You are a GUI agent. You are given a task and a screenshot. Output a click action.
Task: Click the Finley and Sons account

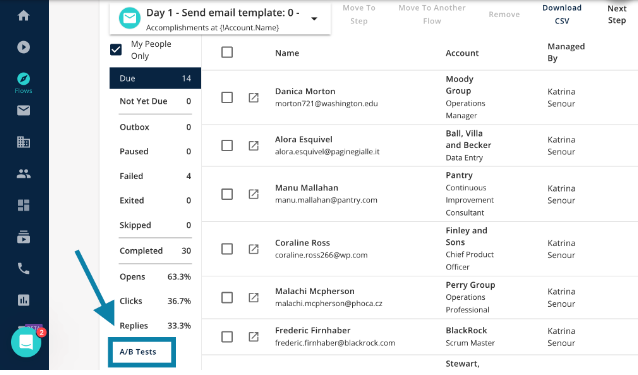coord(466,236)
